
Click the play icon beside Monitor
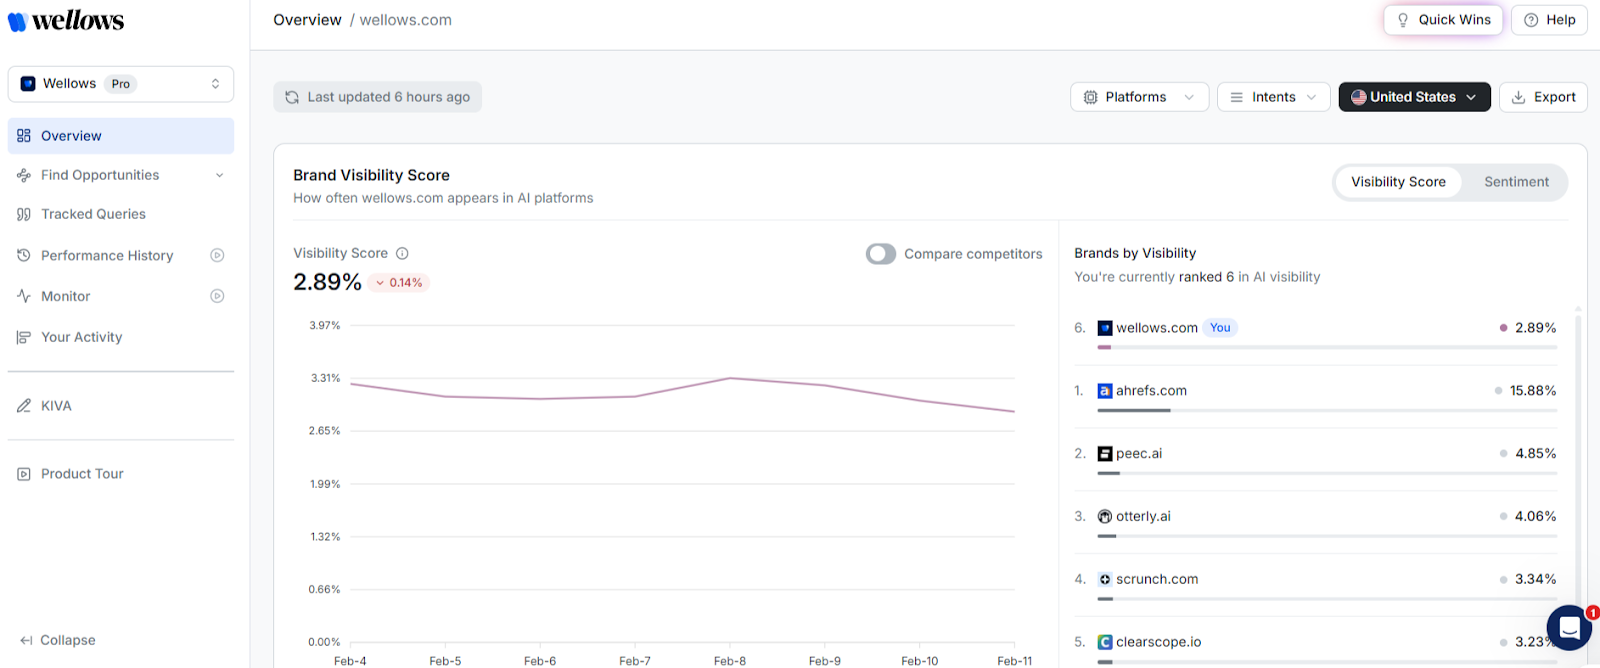[x=217, y=296]
